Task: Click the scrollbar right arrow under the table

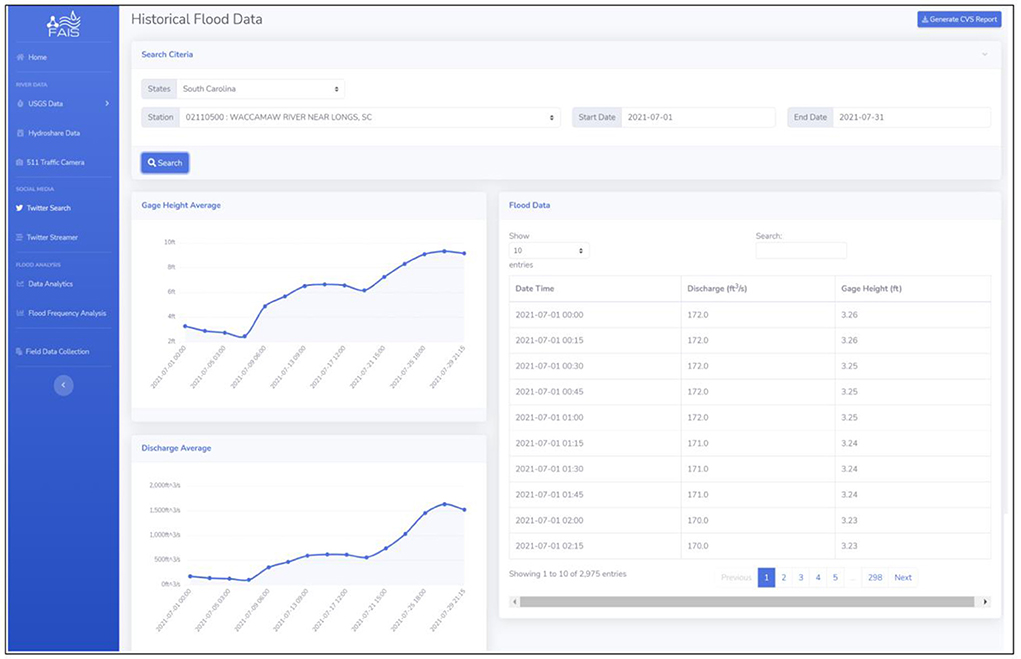Action: coord(985,602)
